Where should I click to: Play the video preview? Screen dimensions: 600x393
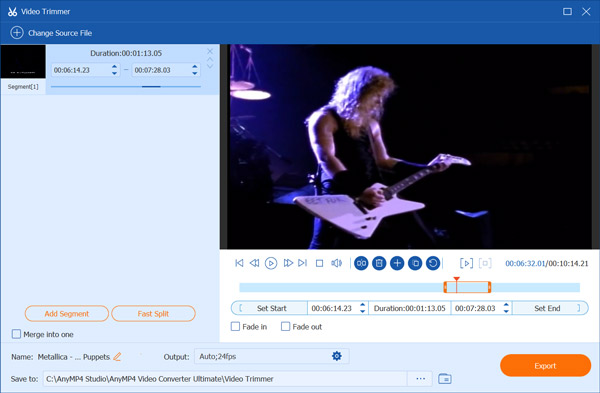coord(271,263)
